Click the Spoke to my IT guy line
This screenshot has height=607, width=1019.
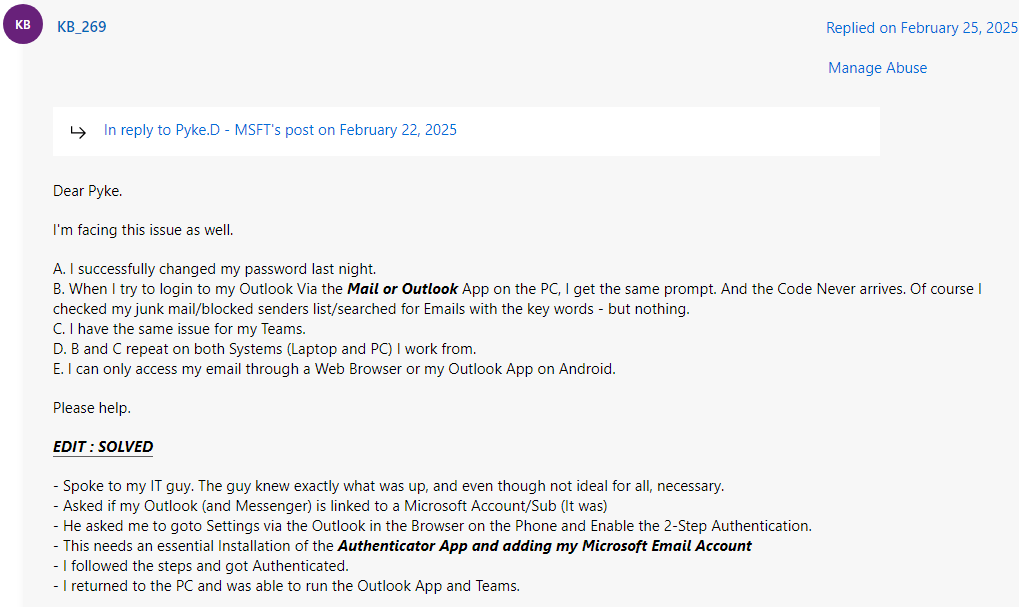pos(389,486)
